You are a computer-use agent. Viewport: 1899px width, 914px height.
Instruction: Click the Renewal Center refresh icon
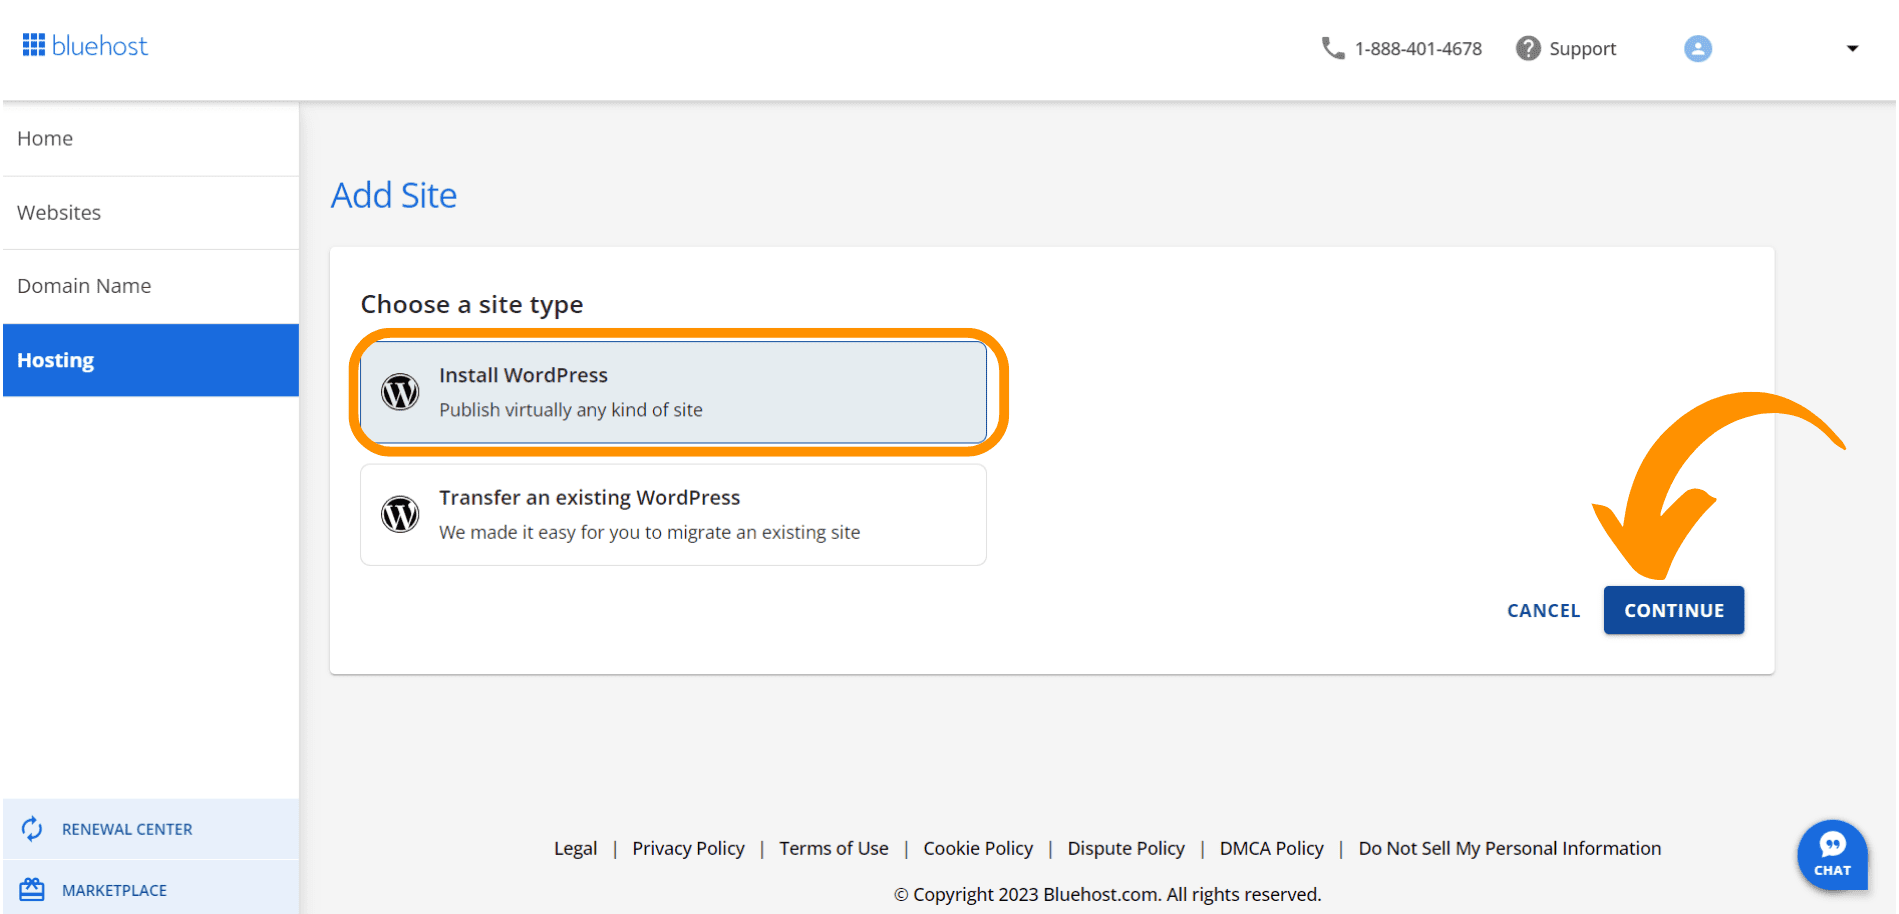point(32,829)
